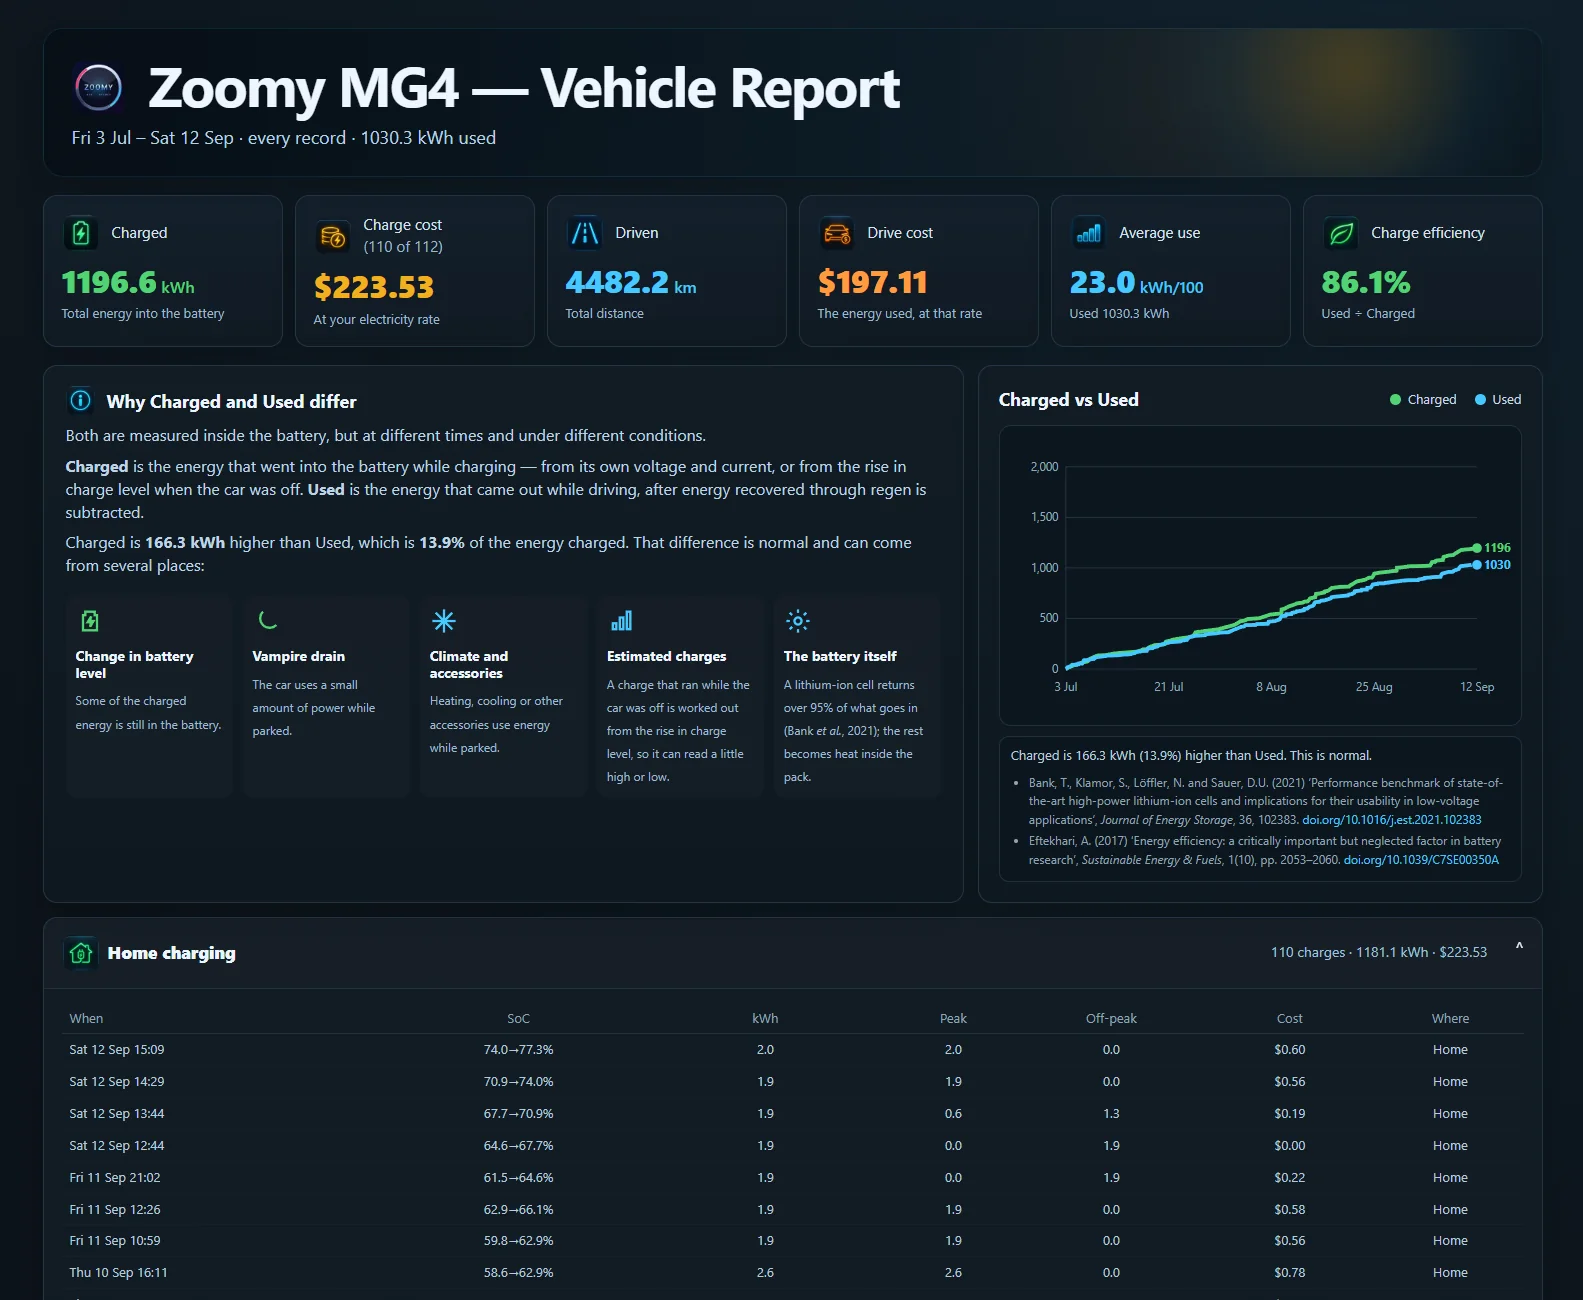Screen dimensions: 1583x1300
Task: Click the snowflake icon above Climate and accessories
Action: 444,621
